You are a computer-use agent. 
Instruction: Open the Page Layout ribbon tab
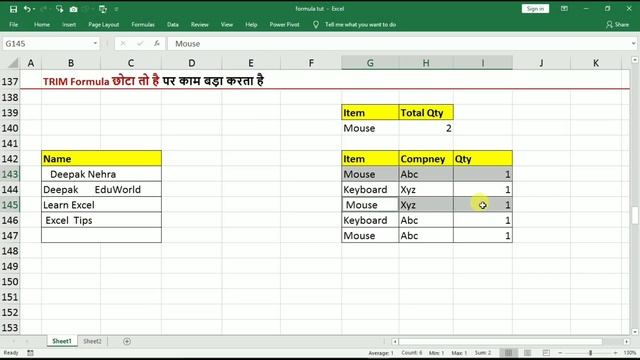click(x=104, y=24)
